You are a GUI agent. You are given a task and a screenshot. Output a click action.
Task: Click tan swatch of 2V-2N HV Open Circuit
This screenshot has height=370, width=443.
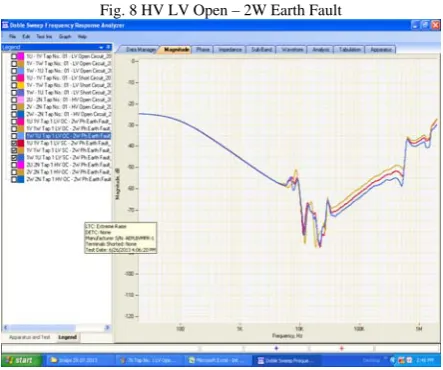(21, 107)
